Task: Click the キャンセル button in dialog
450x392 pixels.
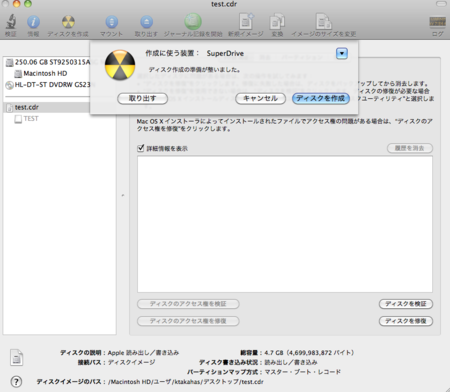Action: pyautogui.click(x=260, y=99)
